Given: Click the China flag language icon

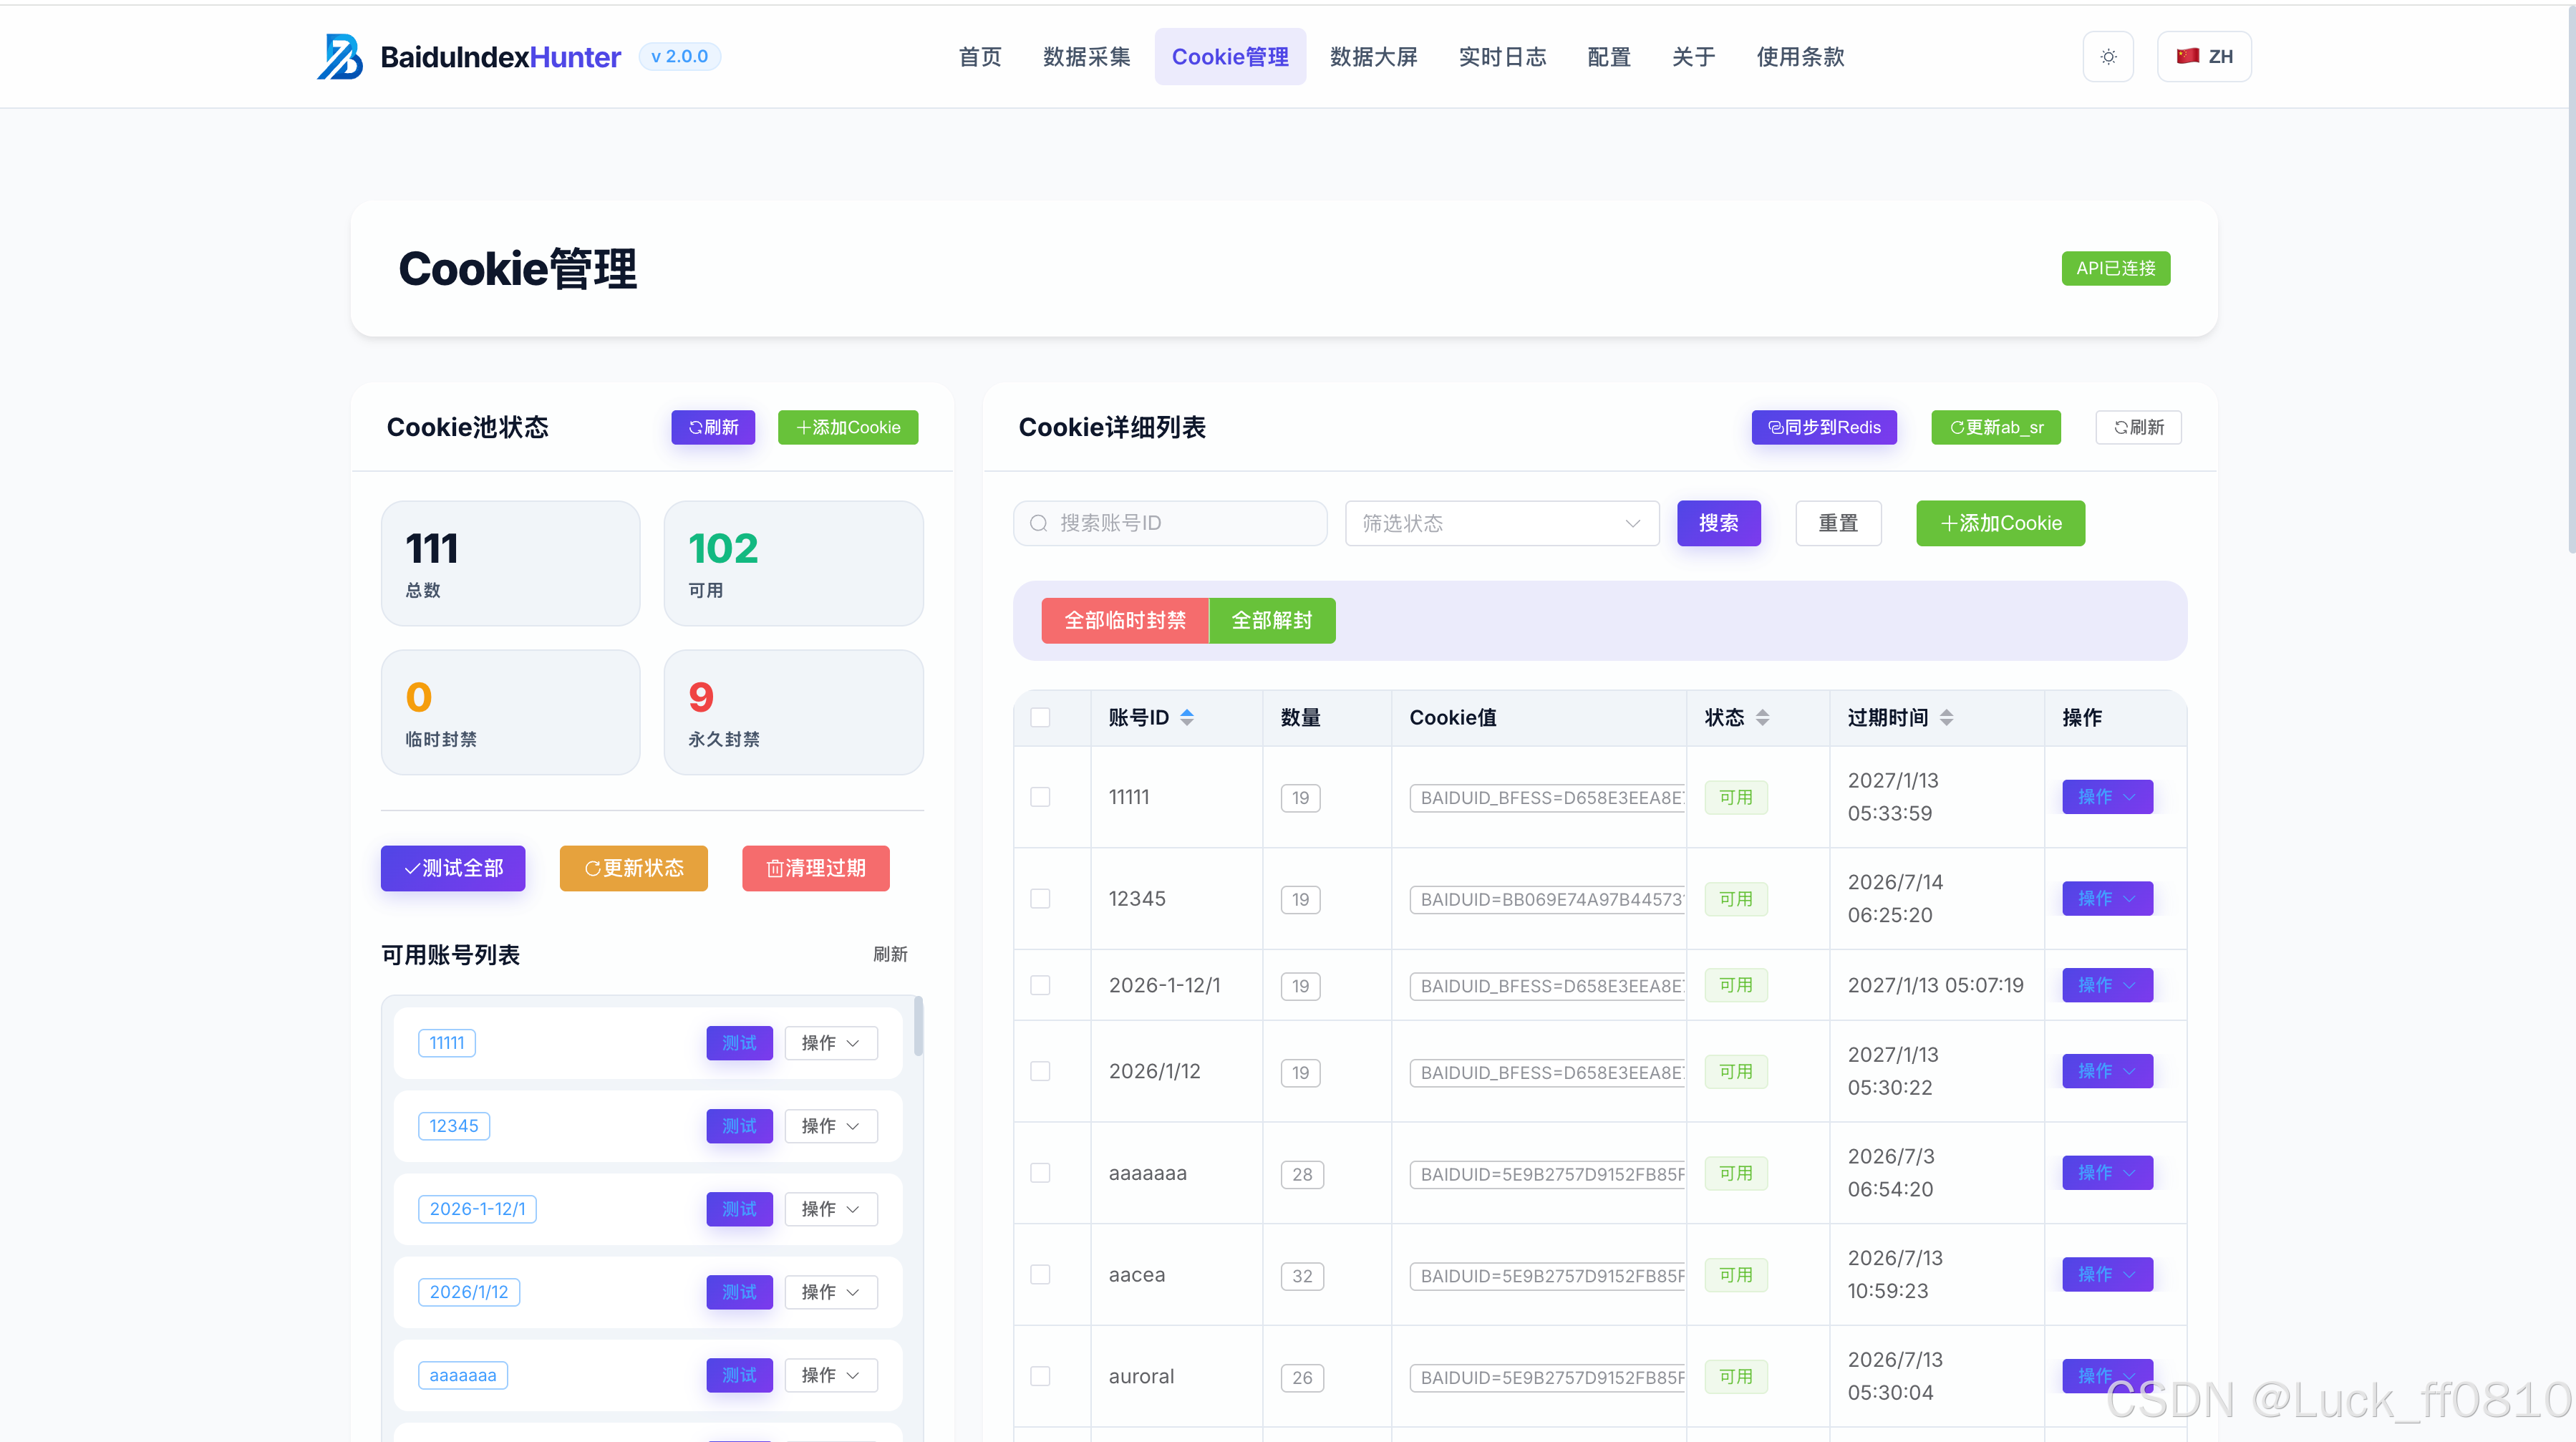Looking at the screenshot, I should click(x=2187, y=56).
